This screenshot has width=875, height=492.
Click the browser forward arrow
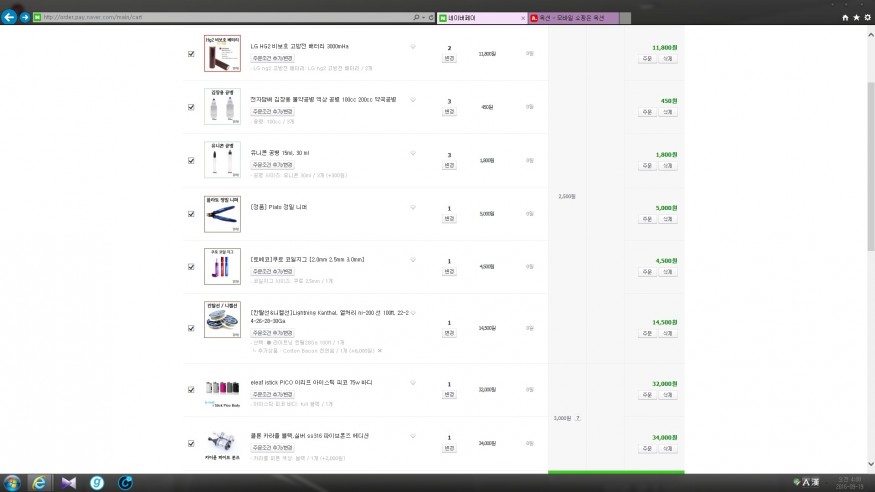(x=25, y=17)
